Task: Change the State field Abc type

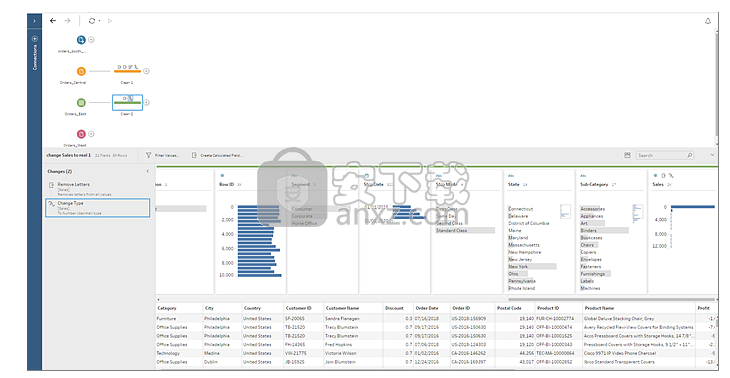Action: [x=511, y=176]
